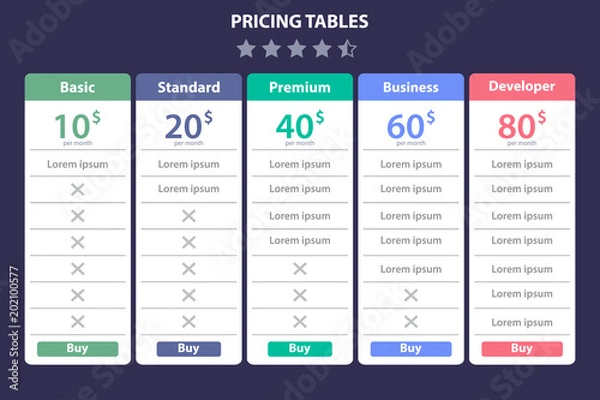600x400 pixels.
Task: Select the Premium plan header
Action: tap(300, 87)
